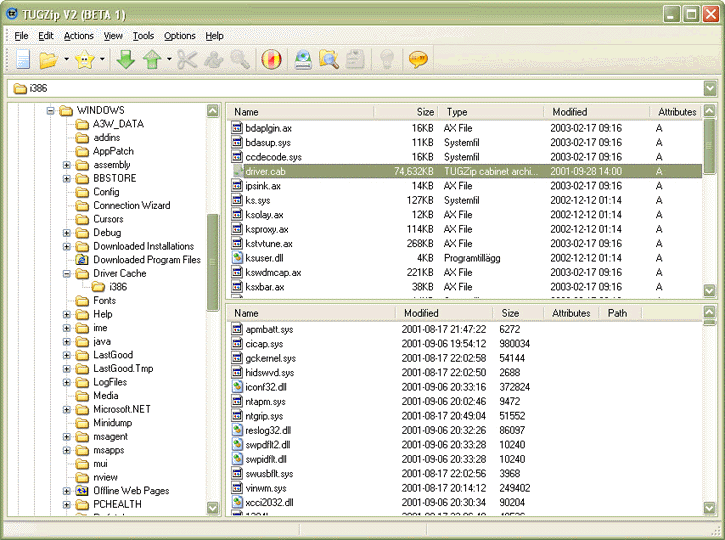Image resolution: width=725 pixels, height=540 pixels.
Task: Open the Edit menu
Action: [x=46, y=36]
